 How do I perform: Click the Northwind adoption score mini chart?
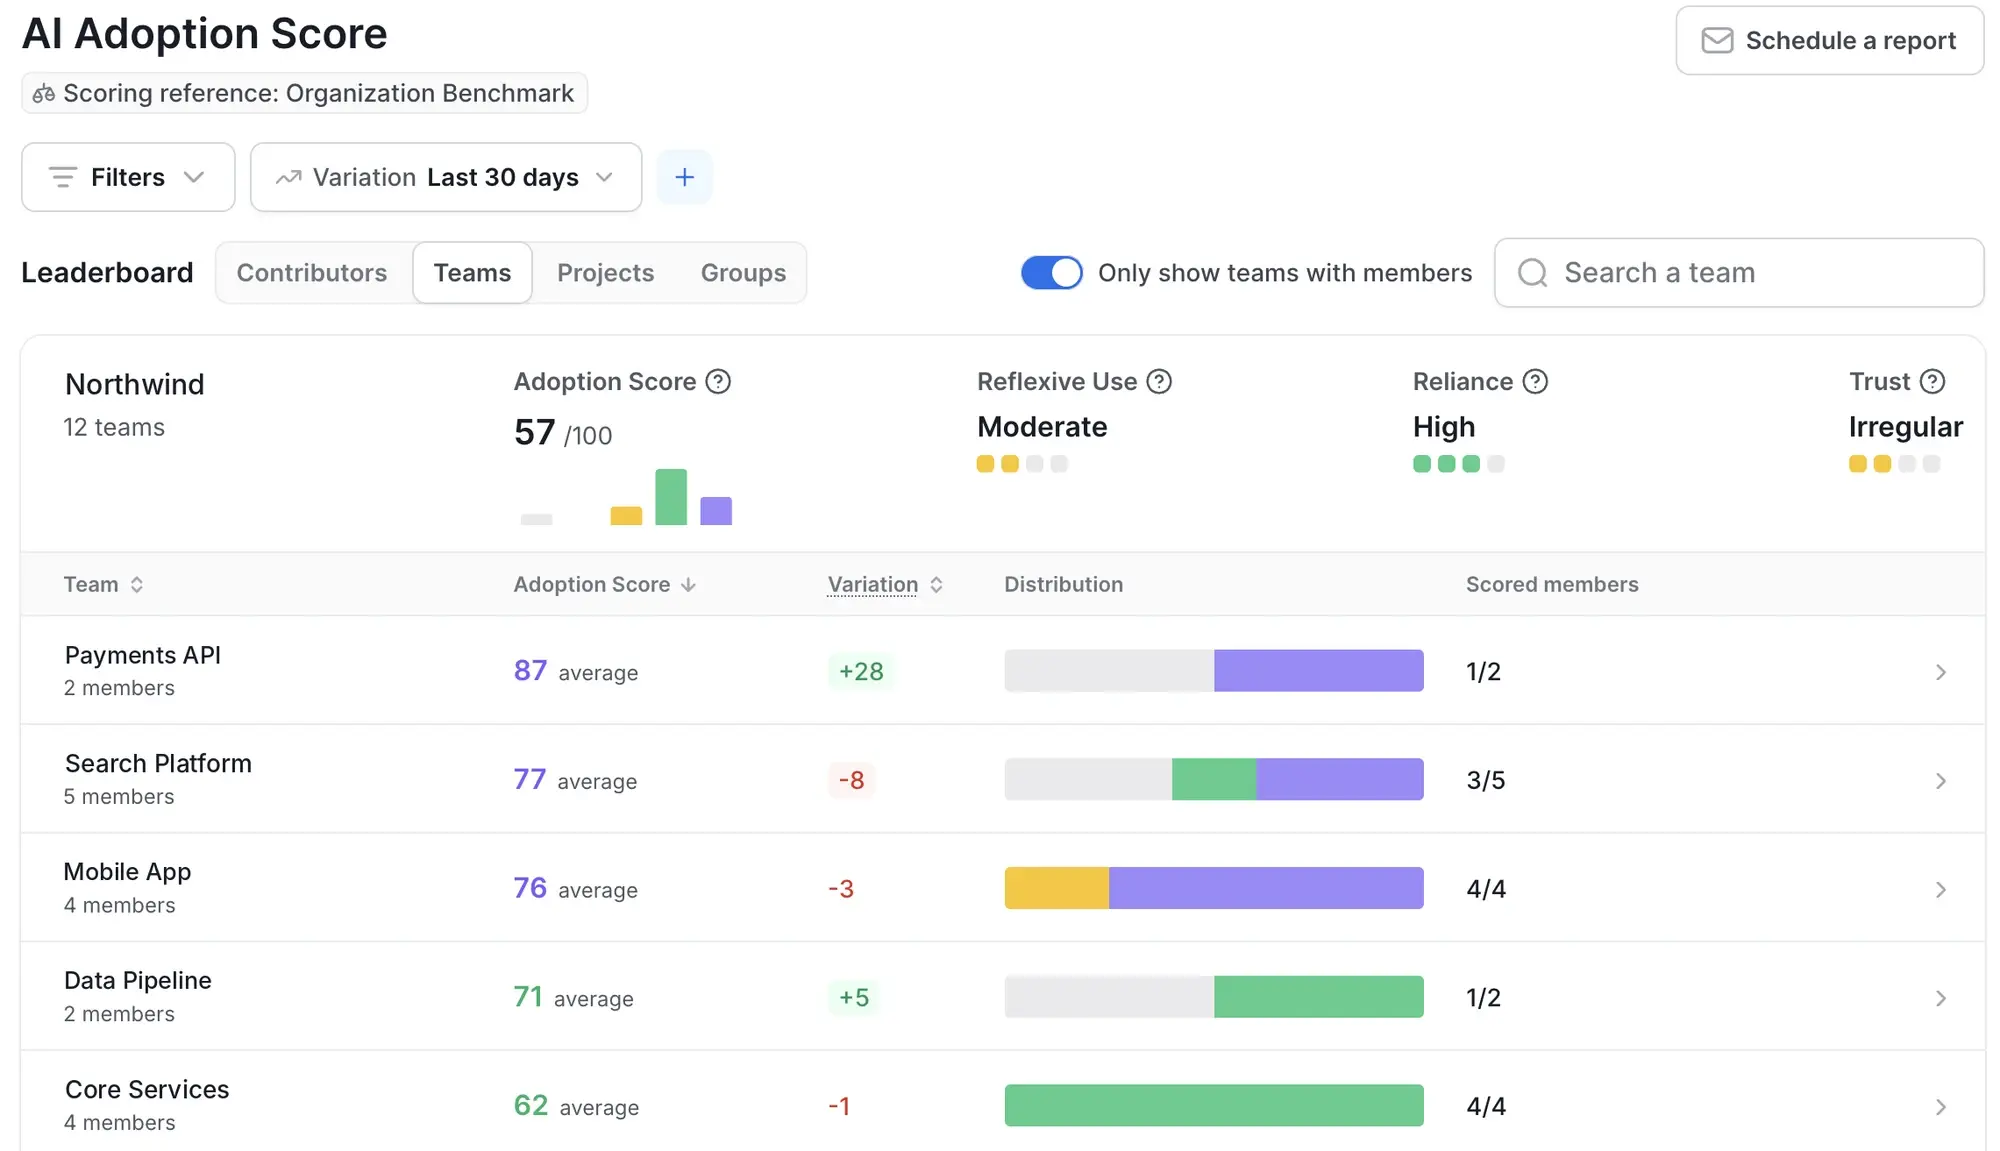click(x=626, y=497)
